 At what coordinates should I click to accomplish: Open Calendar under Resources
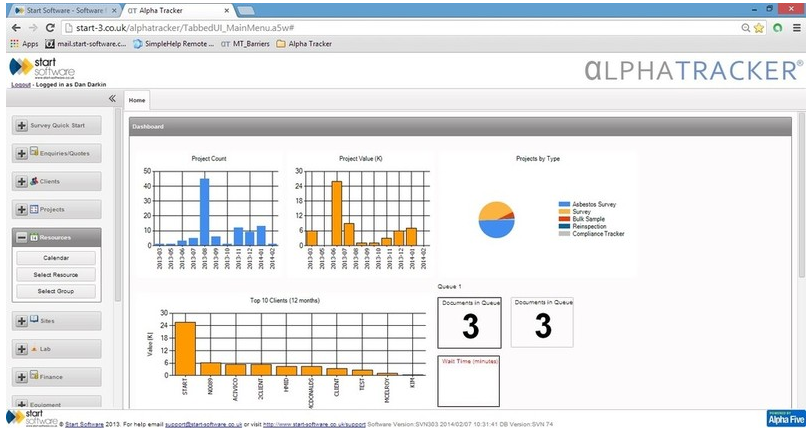[x=56, y=258]
